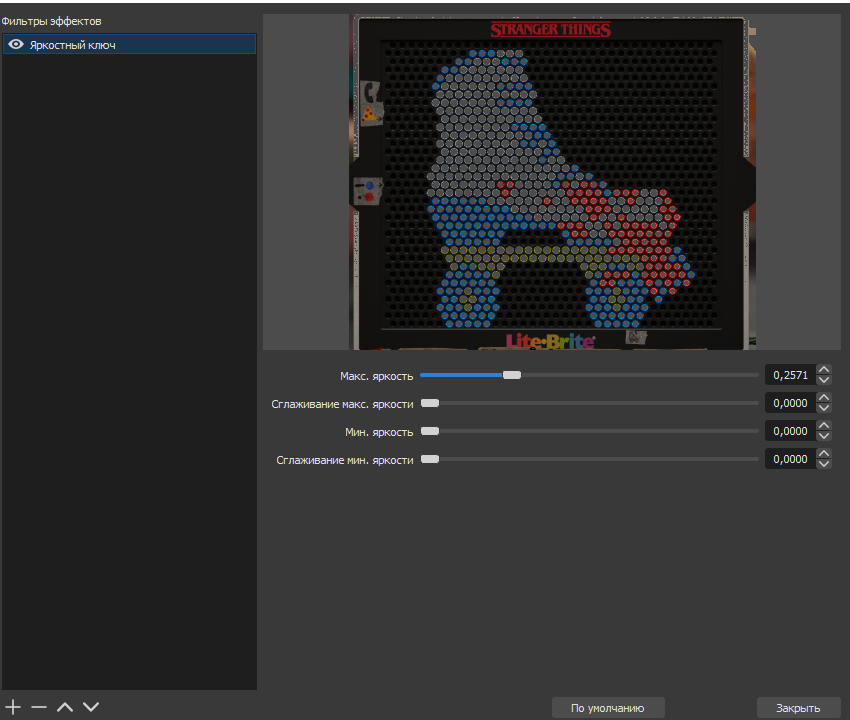Click the Lite-Brite filter preview image
Image resolution: width=850 pixels, height=720 pixels.
tap(552, 182)
